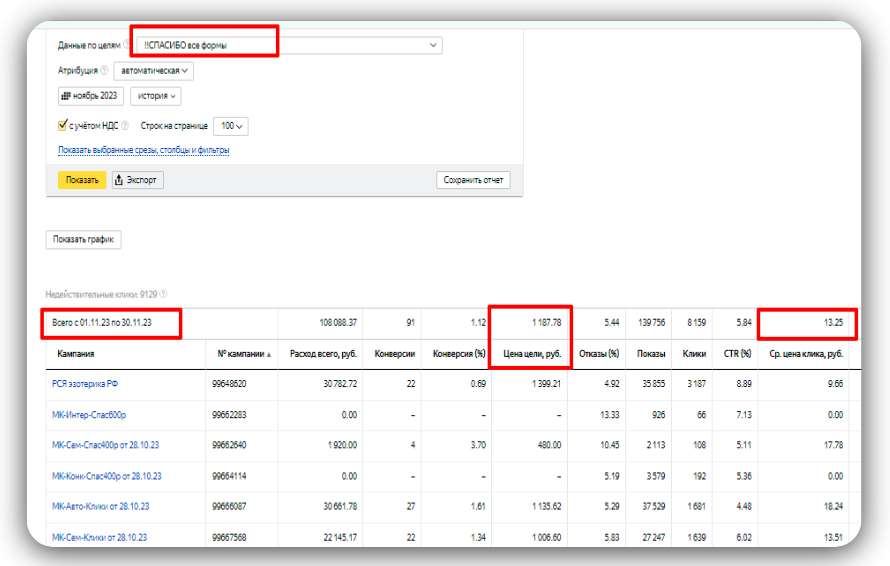The width and height of the screenshot is (890, 566).
Task: Sort table by Расход всего, руб. header
Action: 321,354
